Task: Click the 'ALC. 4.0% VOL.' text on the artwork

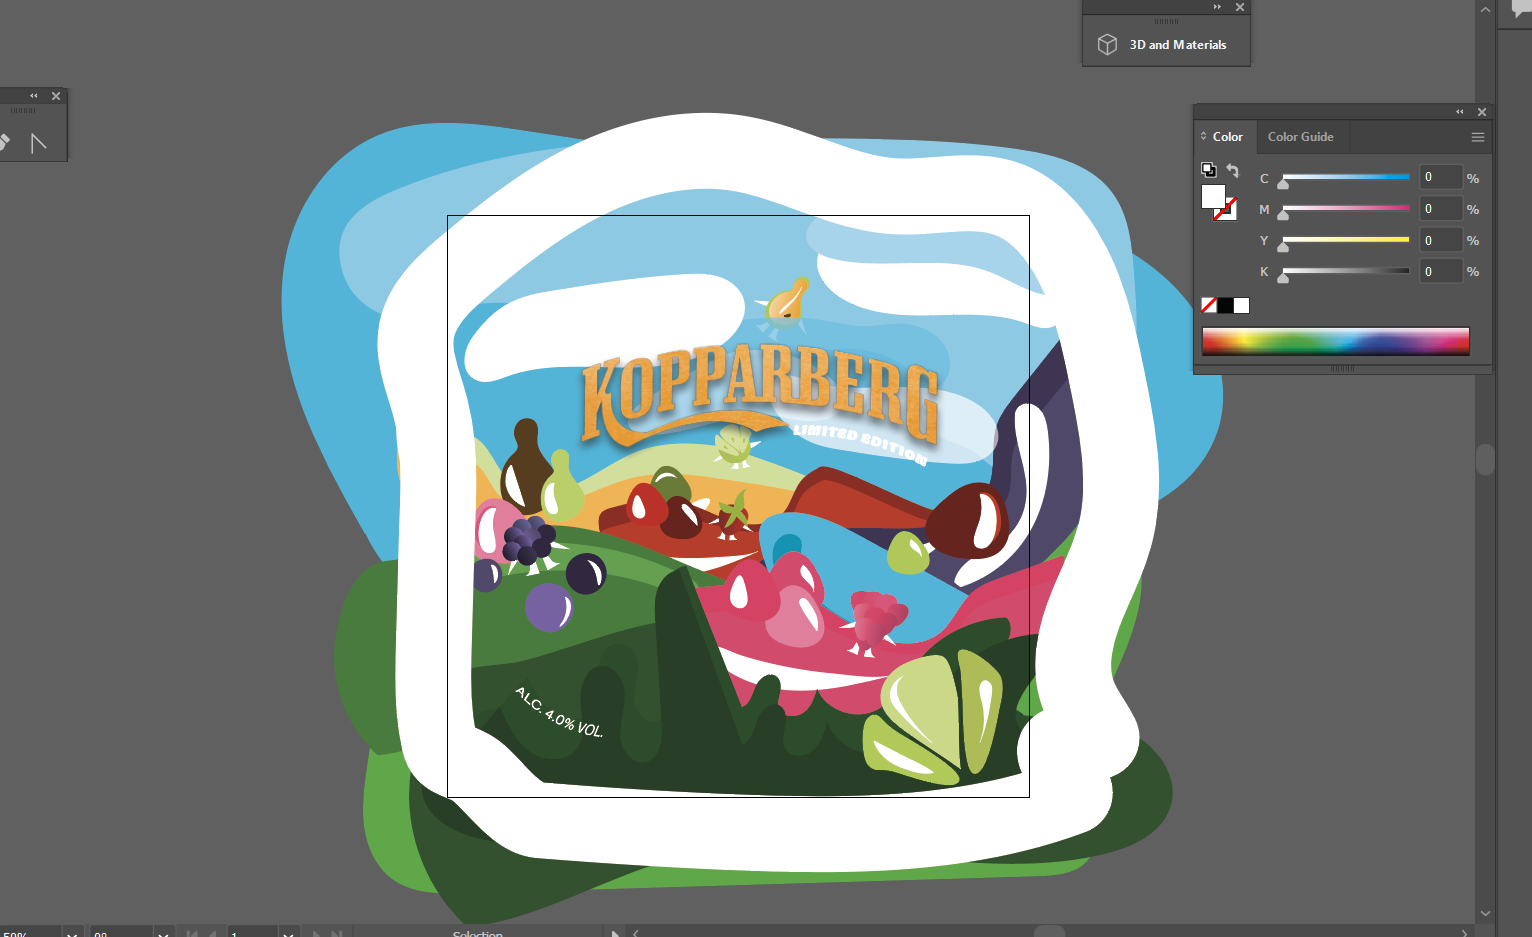Action: tap(559, 712)
